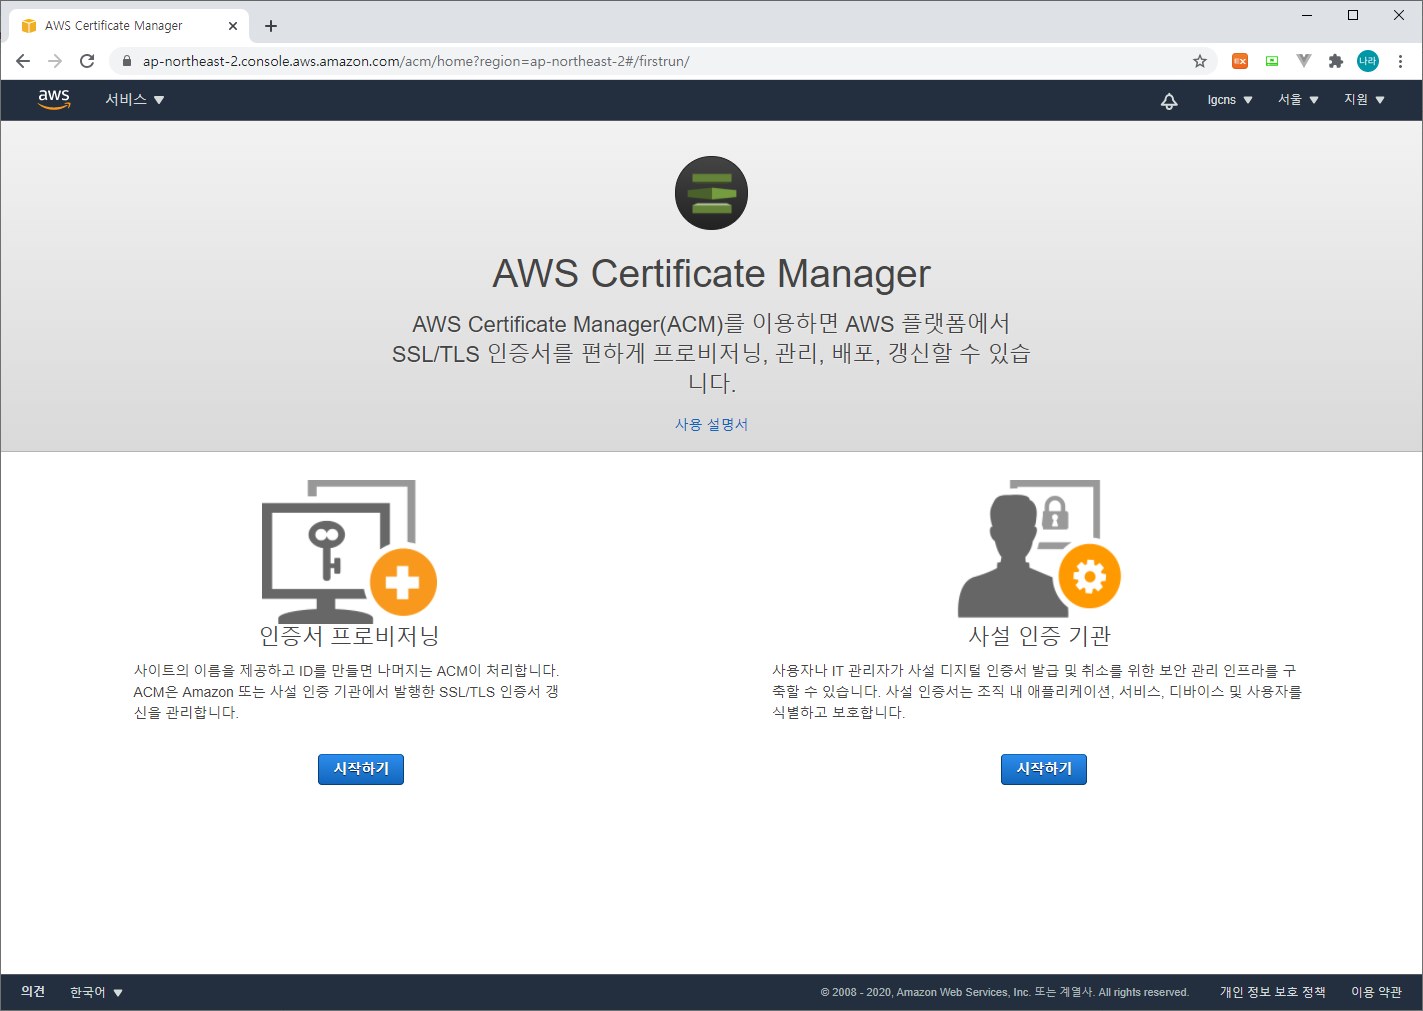Click the browser forward arrow

coord(55,61)
